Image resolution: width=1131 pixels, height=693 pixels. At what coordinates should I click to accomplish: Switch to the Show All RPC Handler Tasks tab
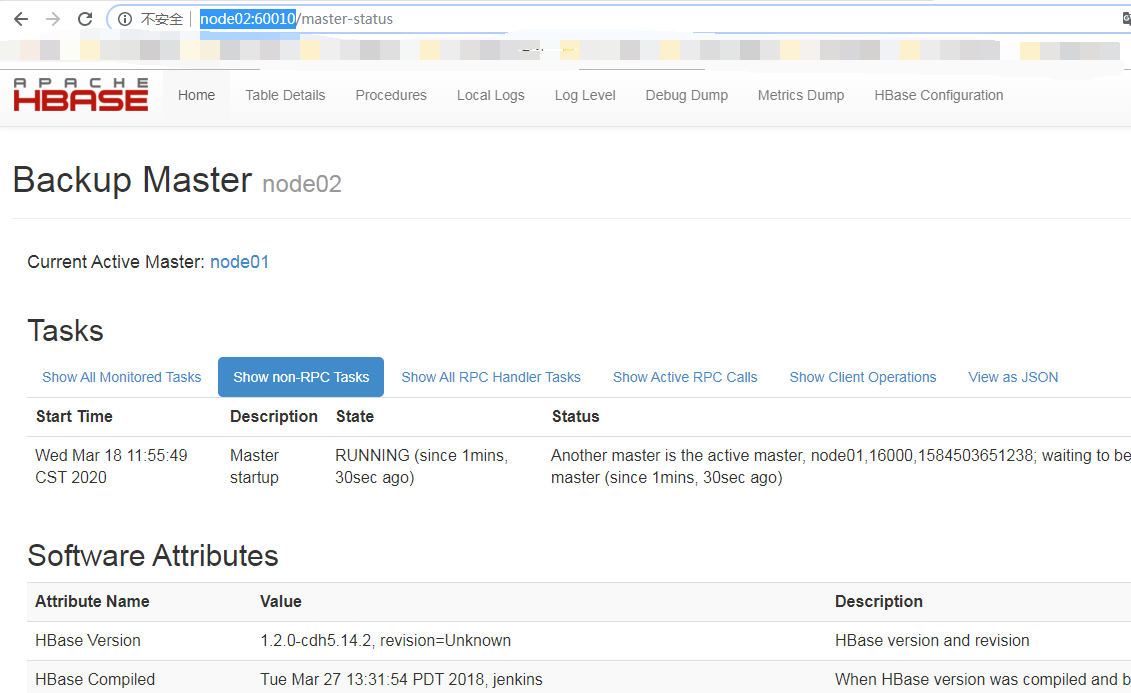point(490,377)
